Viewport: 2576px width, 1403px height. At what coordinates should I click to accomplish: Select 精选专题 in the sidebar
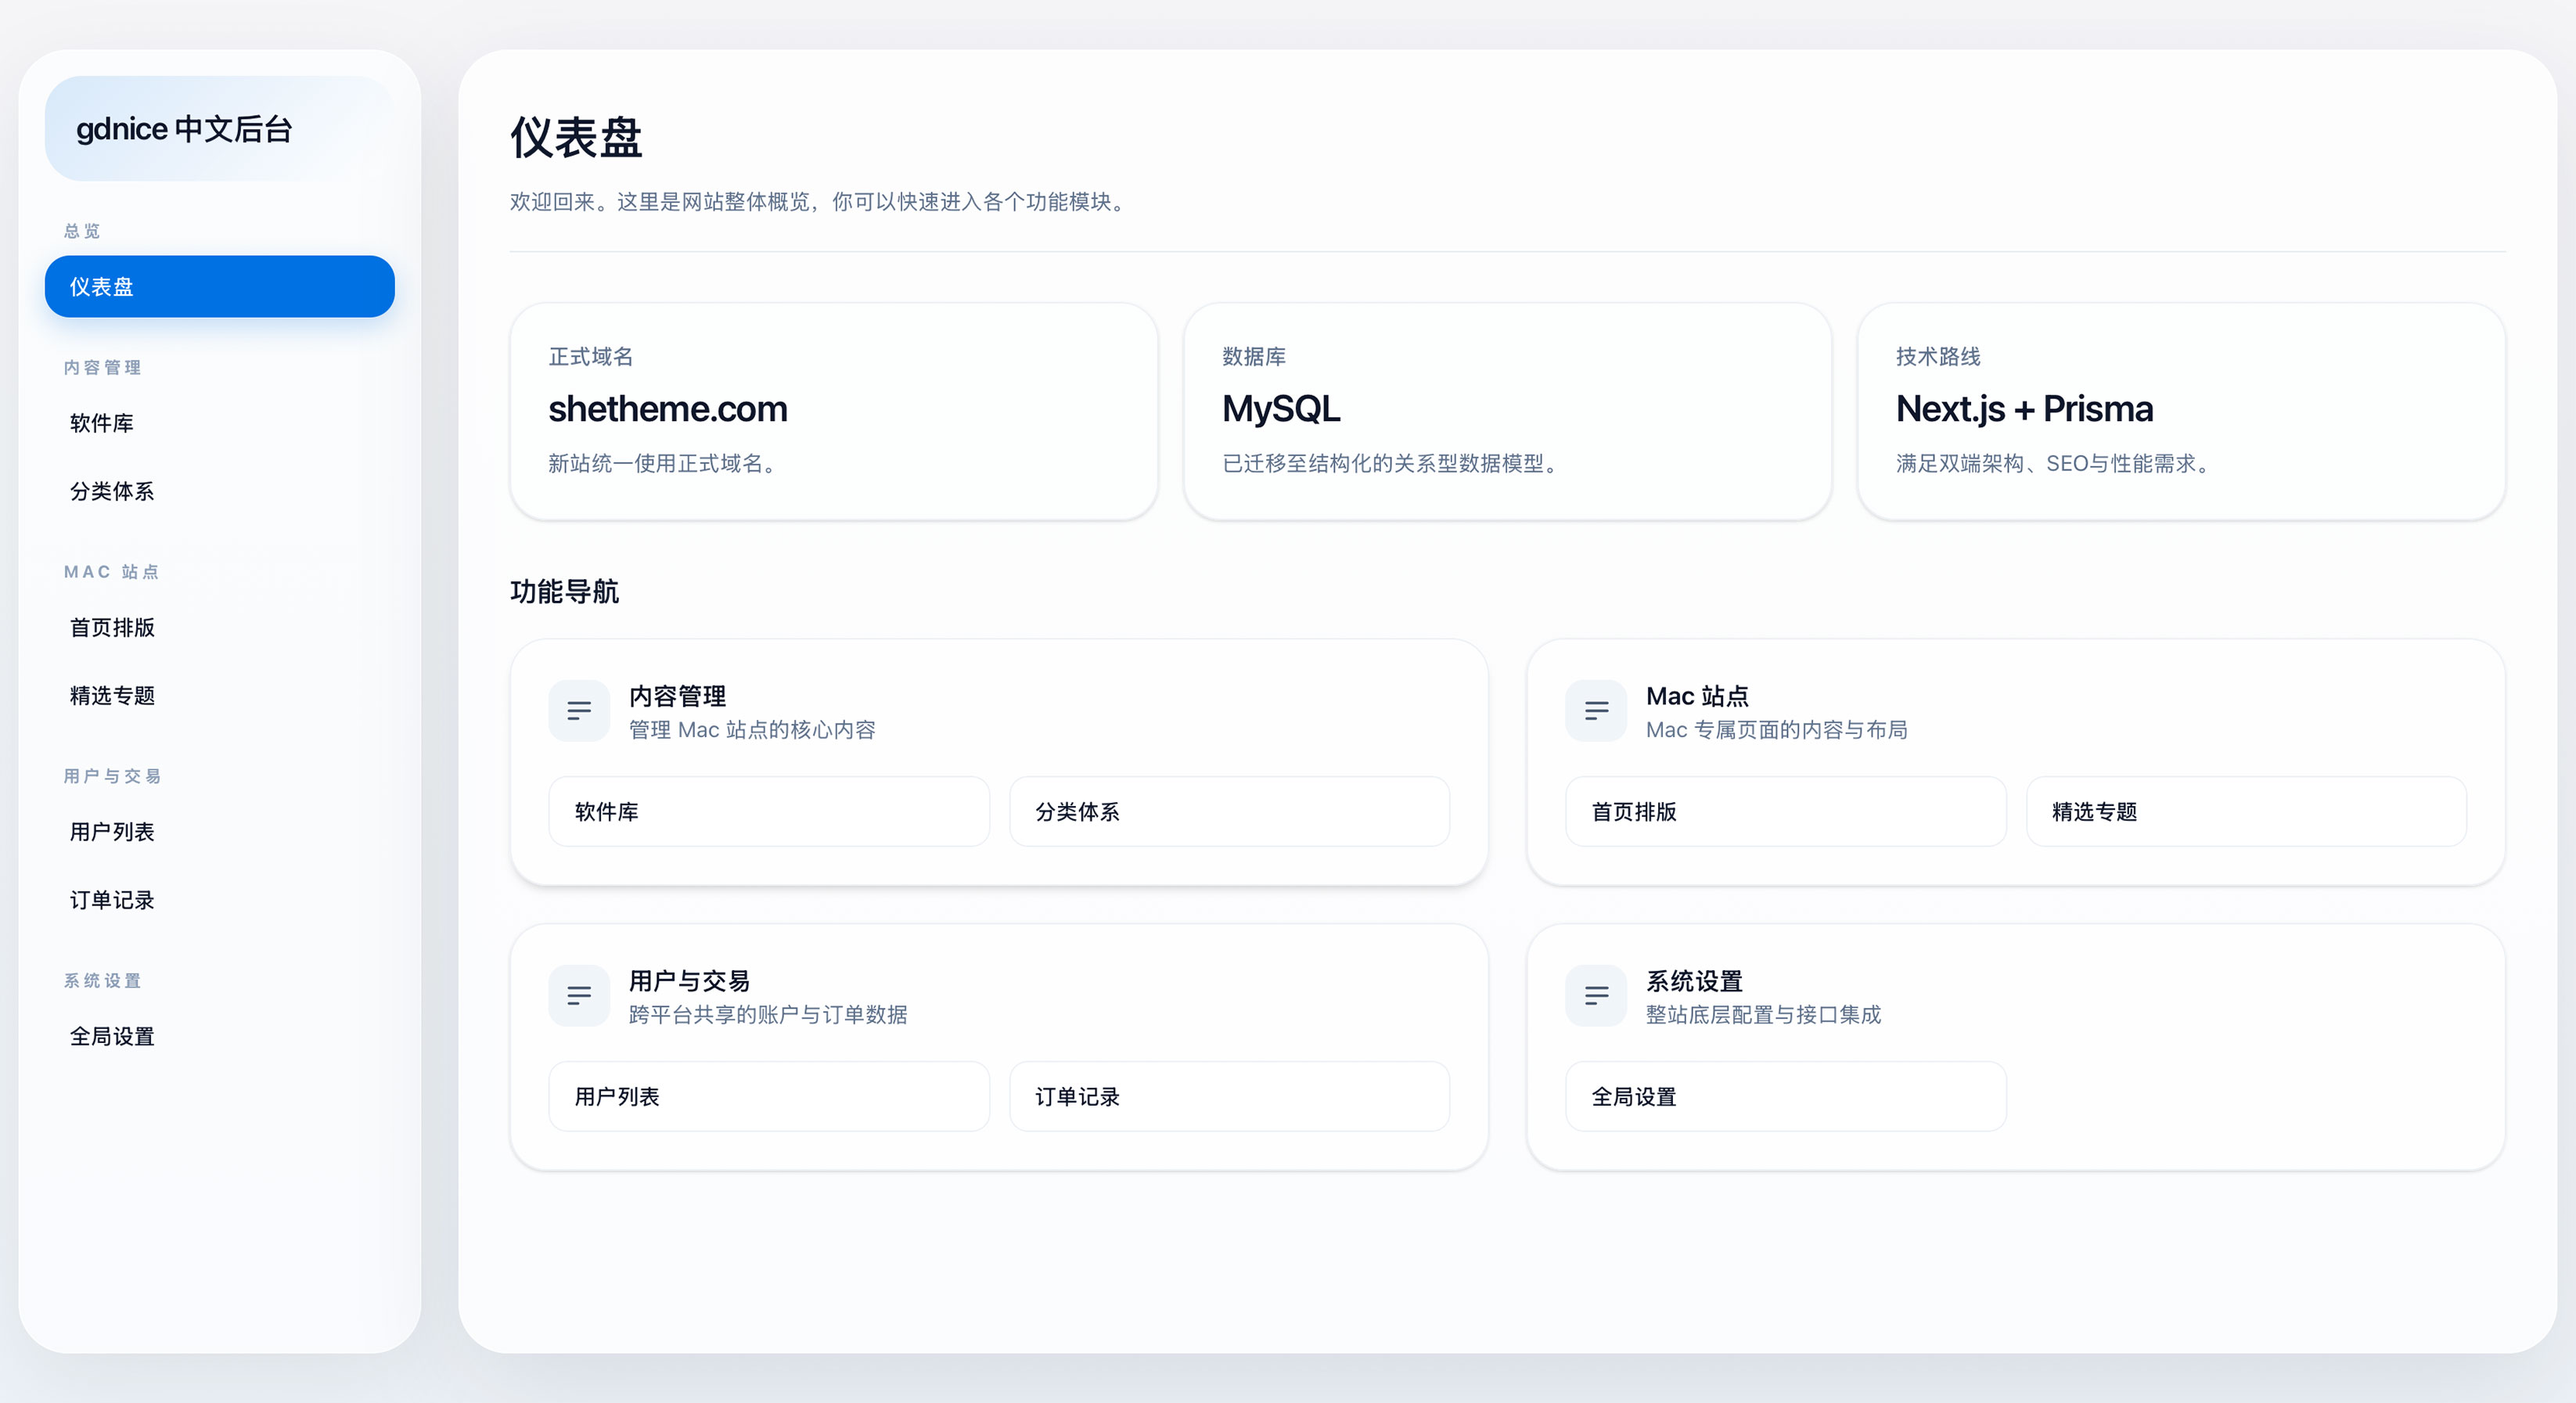tap(220, 696)
